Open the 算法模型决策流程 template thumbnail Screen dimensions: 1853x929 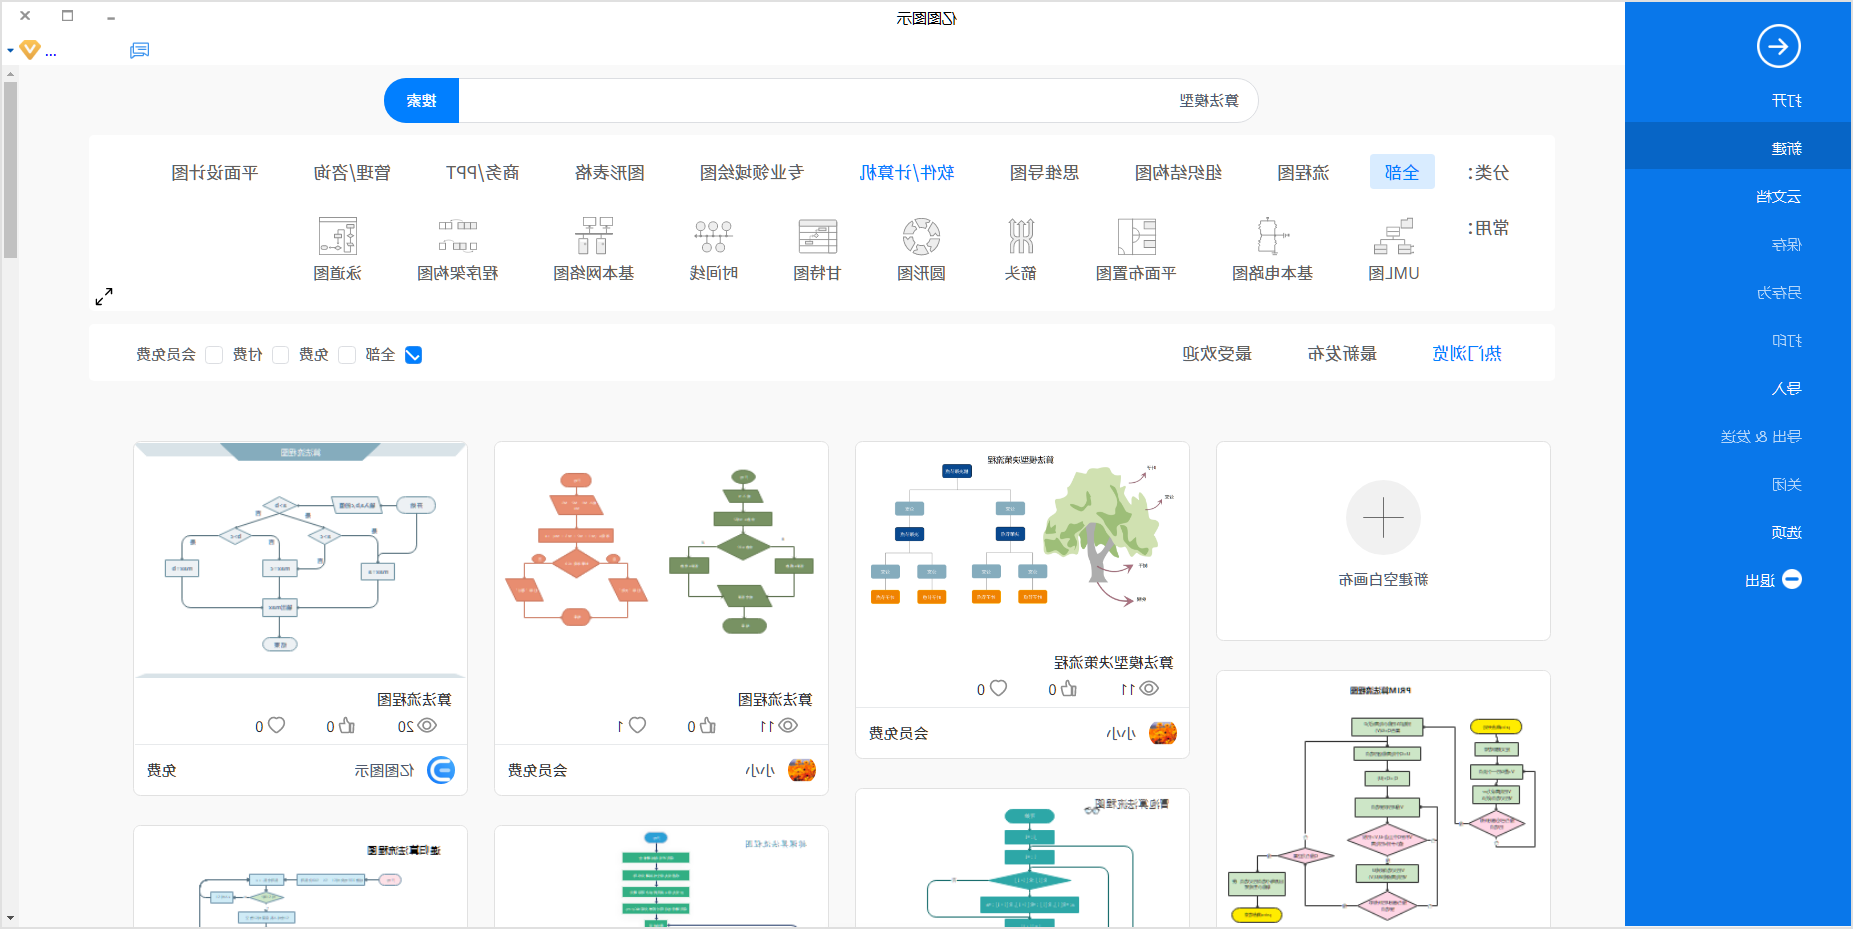pos(1022,544)
